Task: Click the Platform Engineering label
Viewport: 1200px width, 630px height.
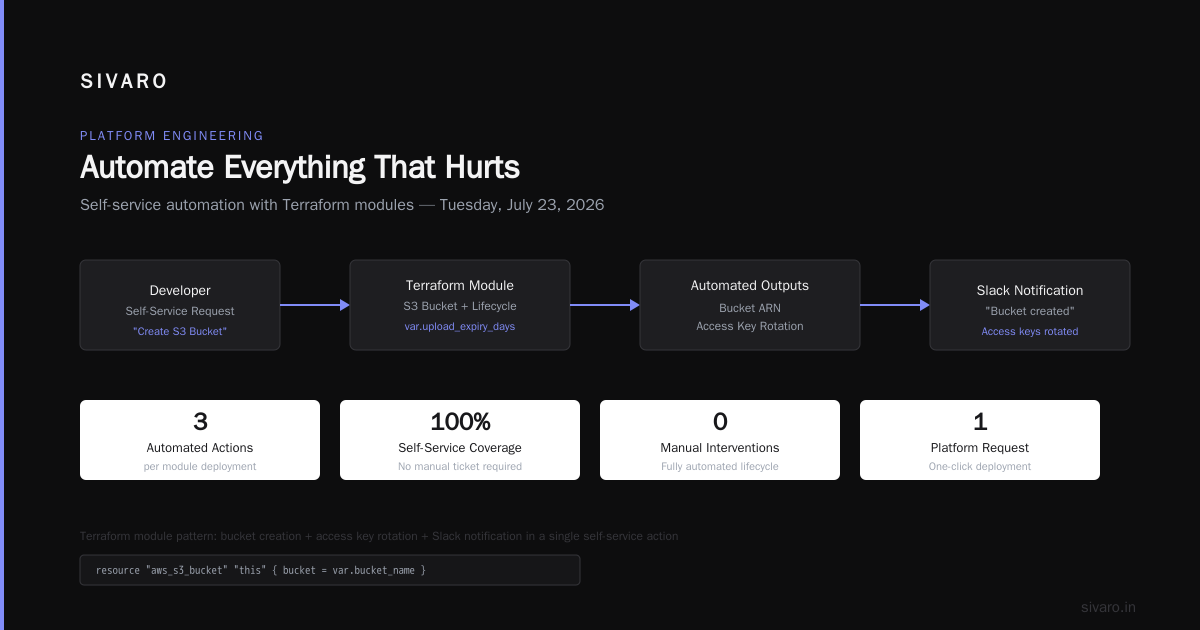Action: [172, 136]
